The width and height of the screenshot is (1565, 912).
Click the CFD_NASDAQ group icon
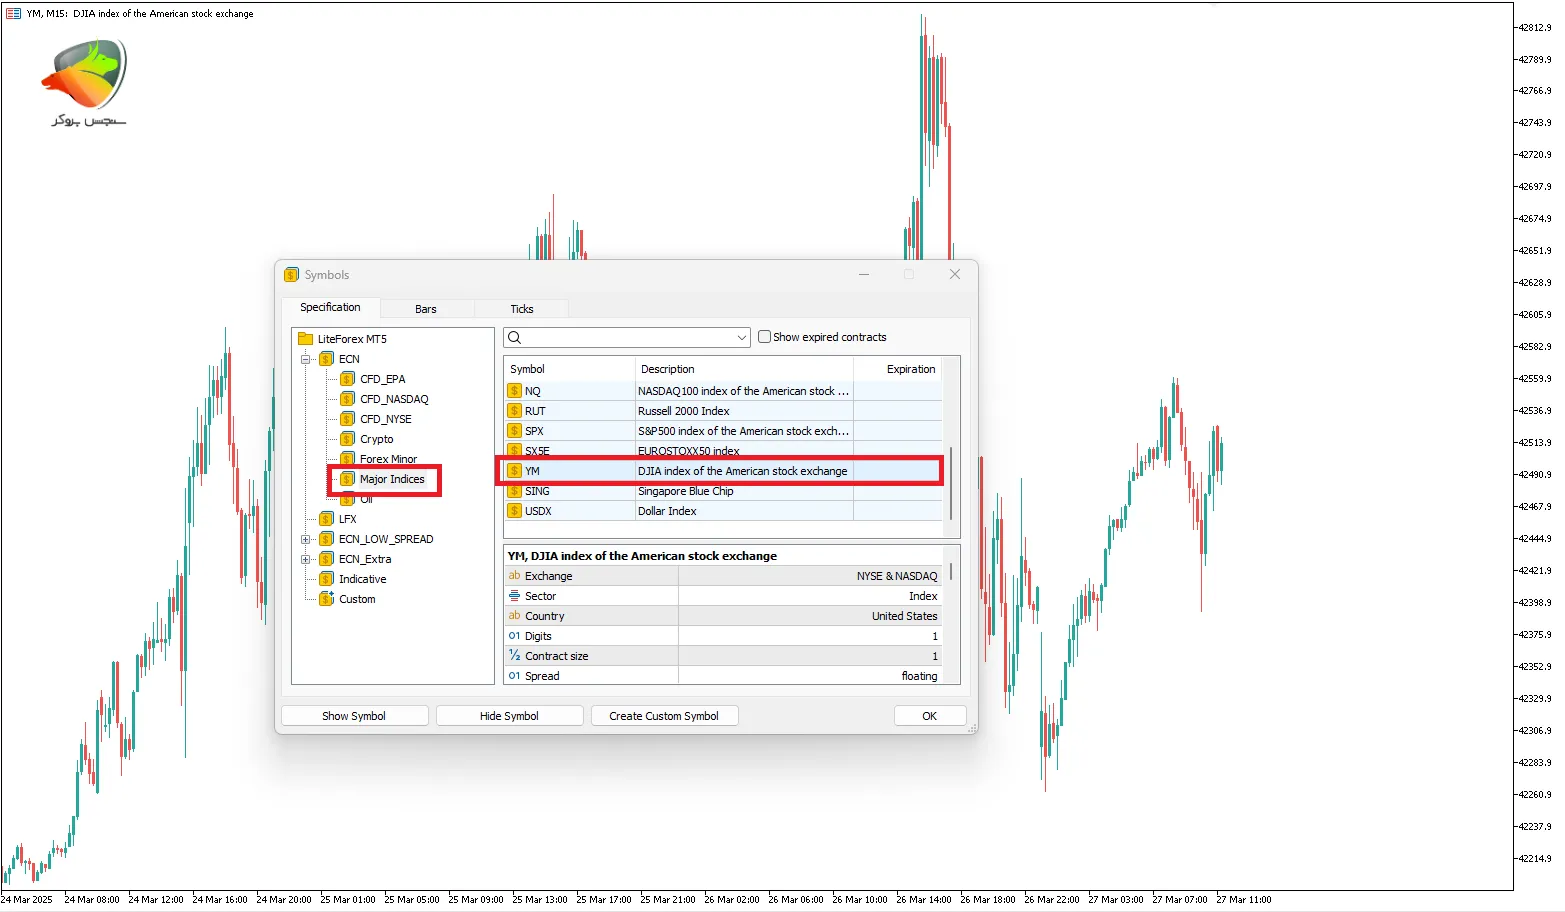click(x=347, y=399)
